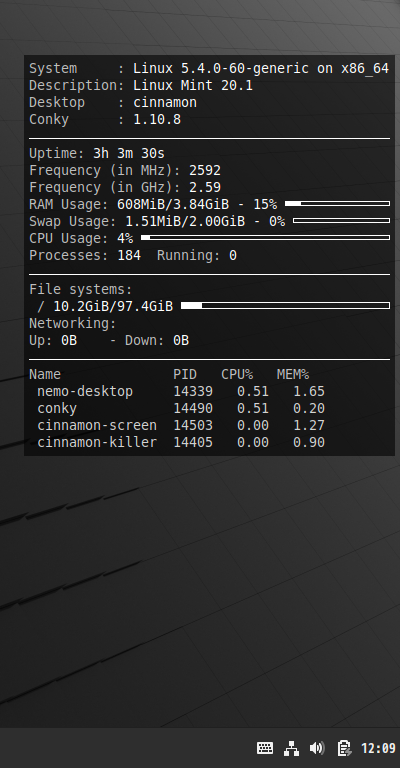Click the cinnamon desktop value
The image size is (400, 768).
click(165, 102)
